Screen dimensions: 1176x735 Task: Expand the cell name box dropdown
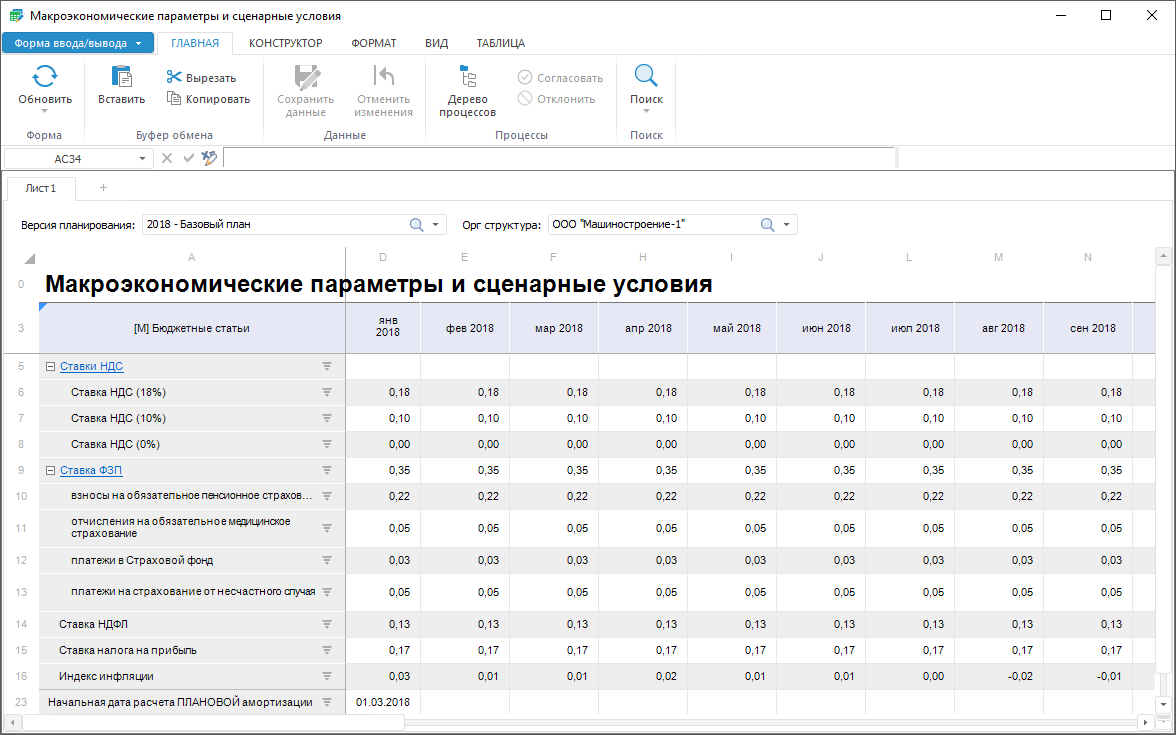pos(142,158)
